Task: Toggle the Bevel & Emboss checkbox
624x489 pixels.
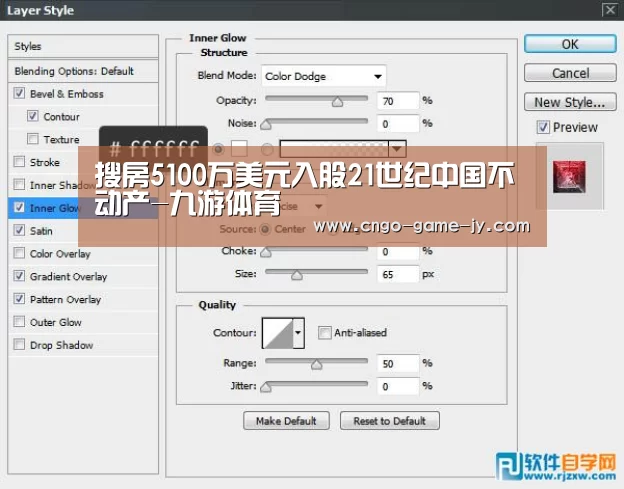Action: (19, 93)
